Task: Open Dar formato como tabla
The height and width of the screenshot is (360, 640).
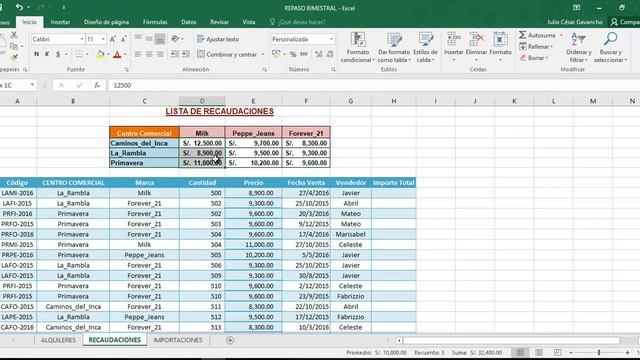Action: coord(394,47)
